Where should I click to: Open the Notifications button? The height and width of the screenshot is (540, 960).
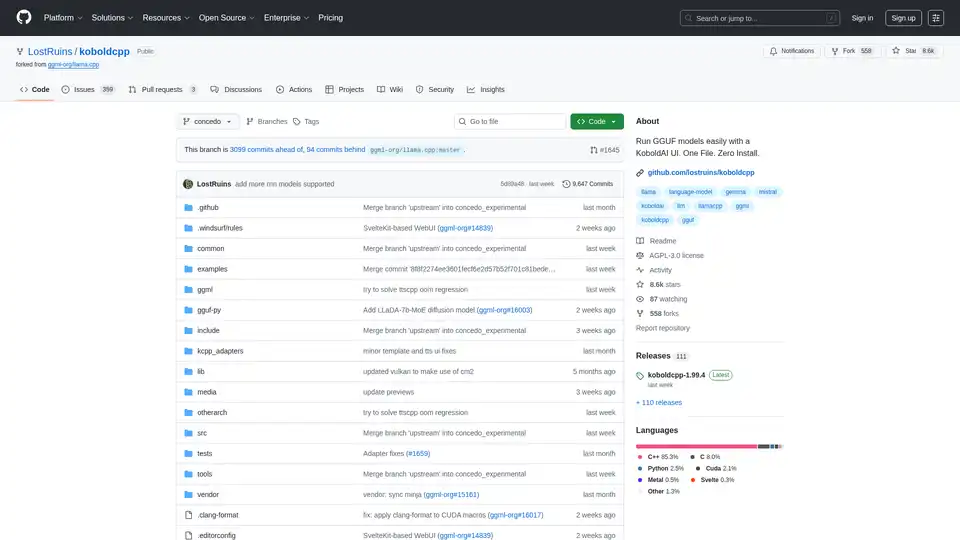791,51
